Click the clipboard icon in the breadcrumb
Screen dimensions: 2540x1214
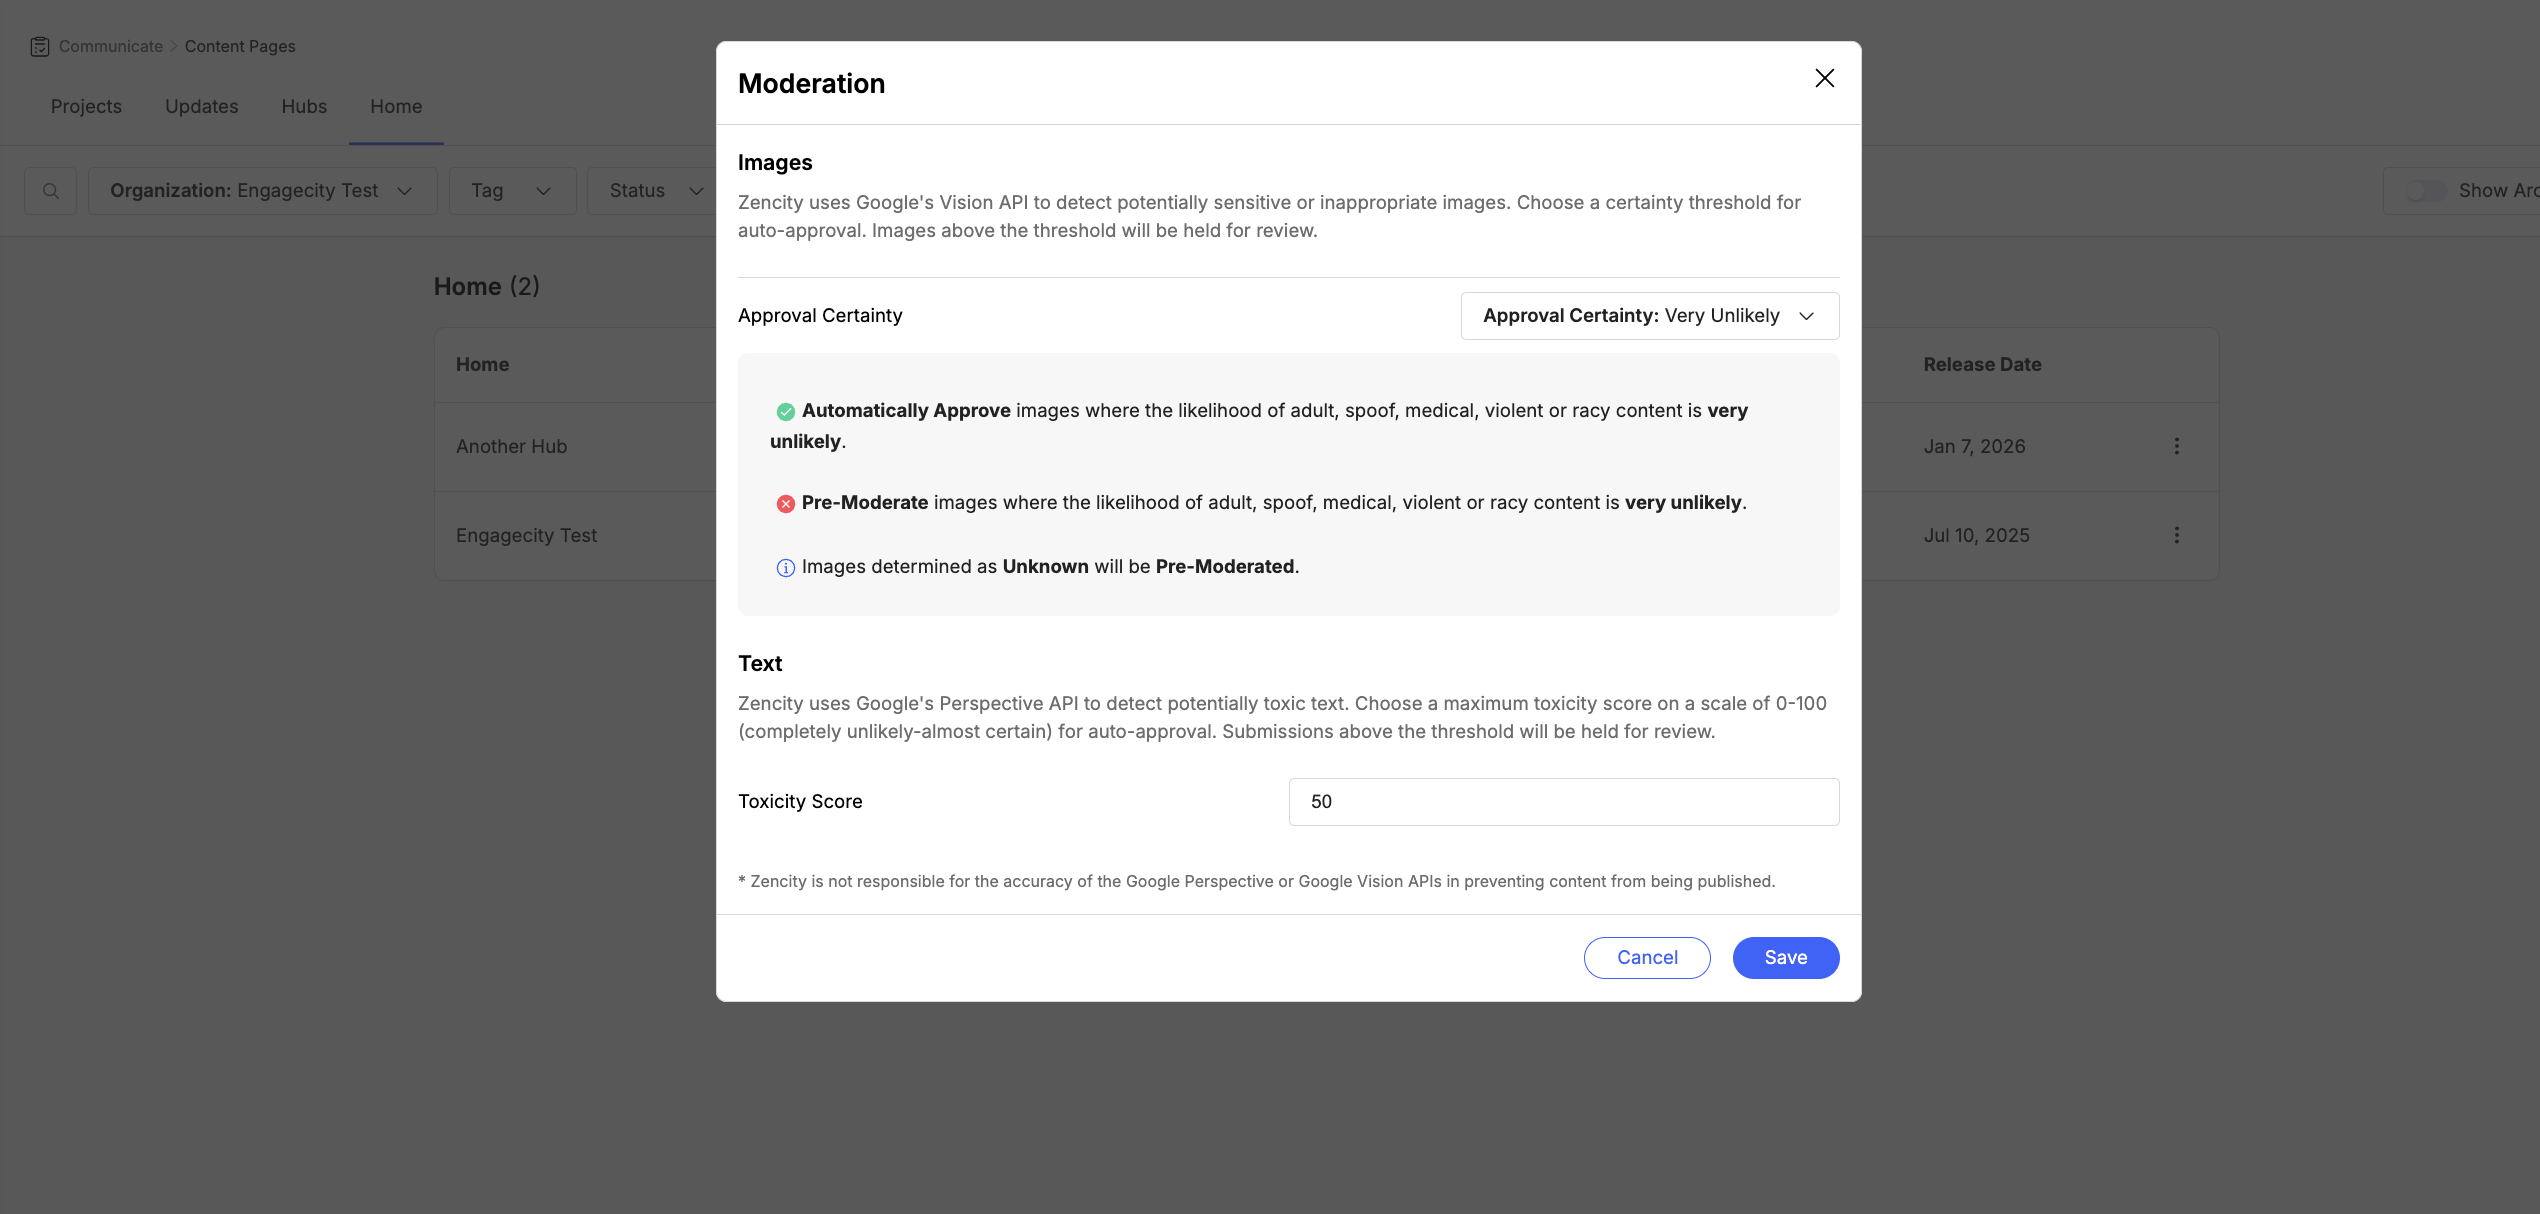(39, 46)
